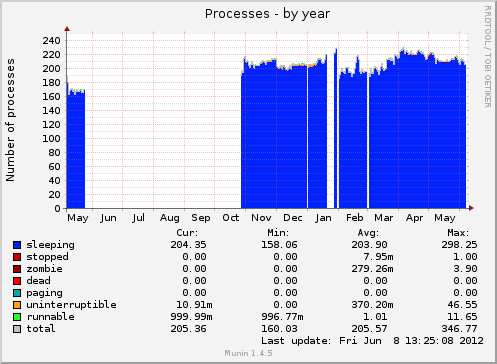Click total average value 205.57
Image resolution: width=497 pixels, height=364 pixels.
[x=369, y=329]
